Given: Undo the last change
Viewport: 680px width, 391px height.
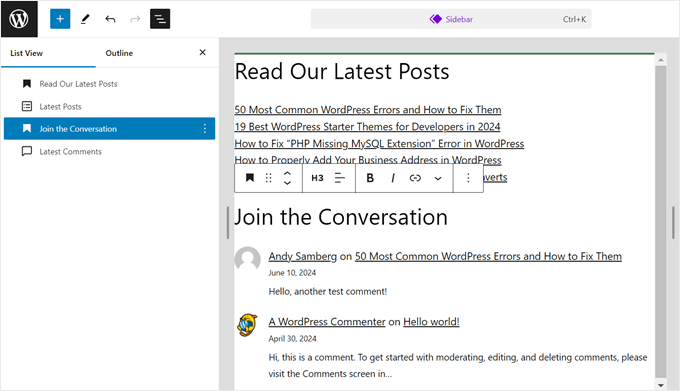Looking at the screenshot, I should [110, 19].
